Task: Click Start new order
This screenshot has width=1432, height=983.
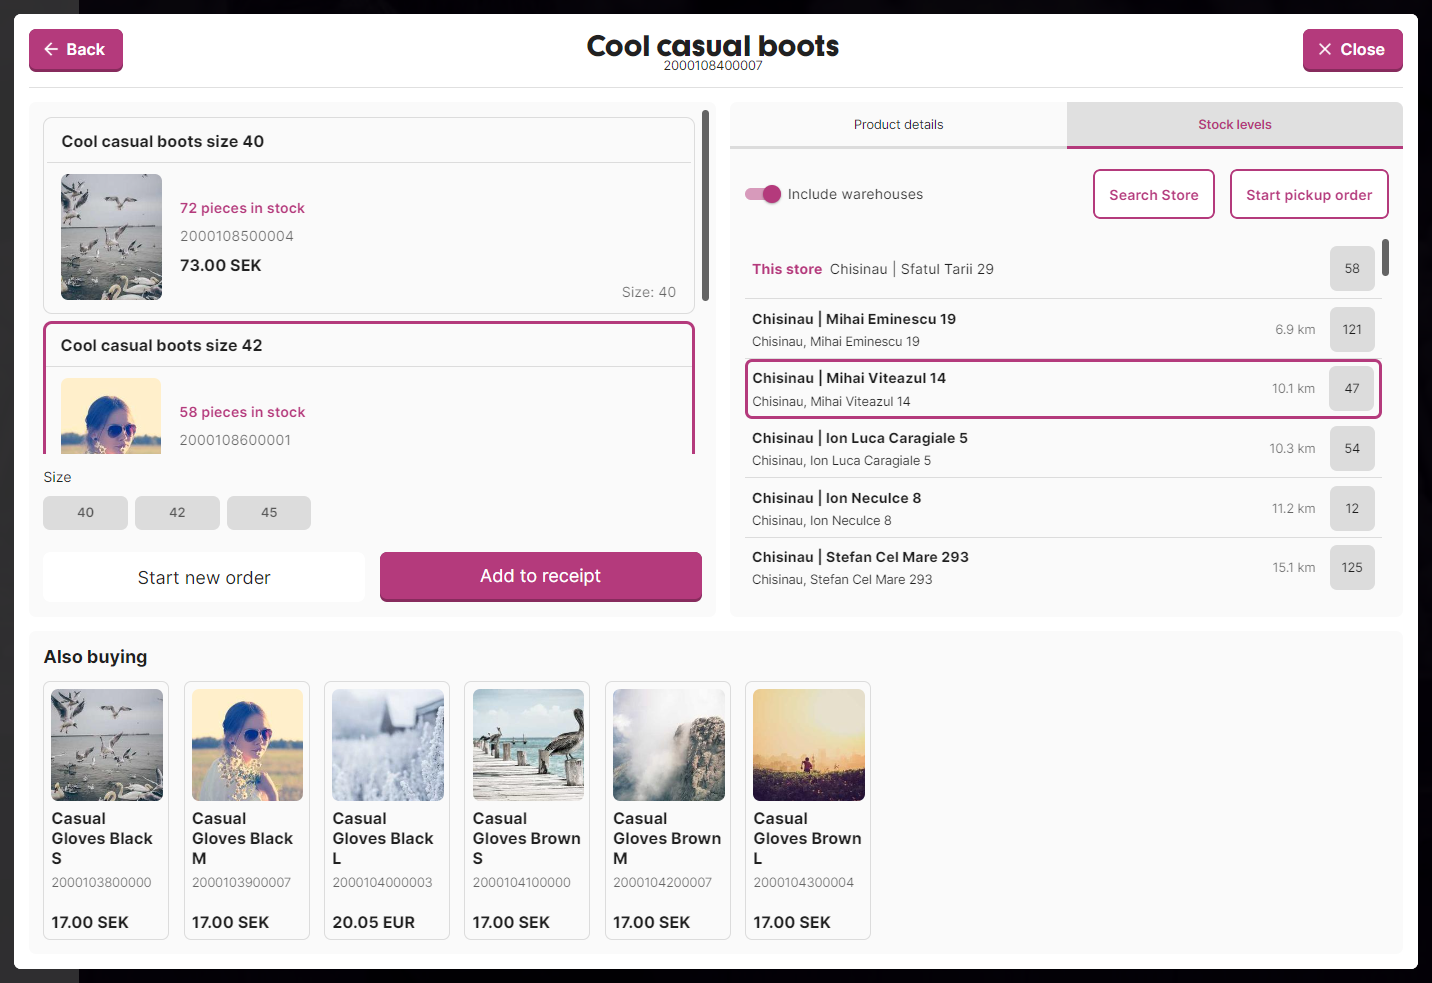Action: pyautogui.click(x=204, y=577)
